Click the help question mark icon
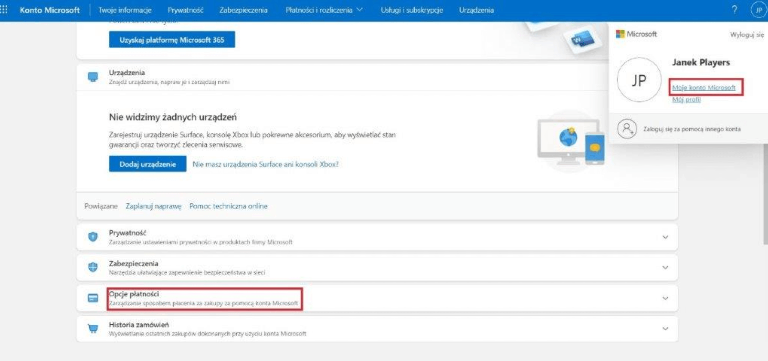This screenshot has width=768, height=361. [x=734, y=10]
